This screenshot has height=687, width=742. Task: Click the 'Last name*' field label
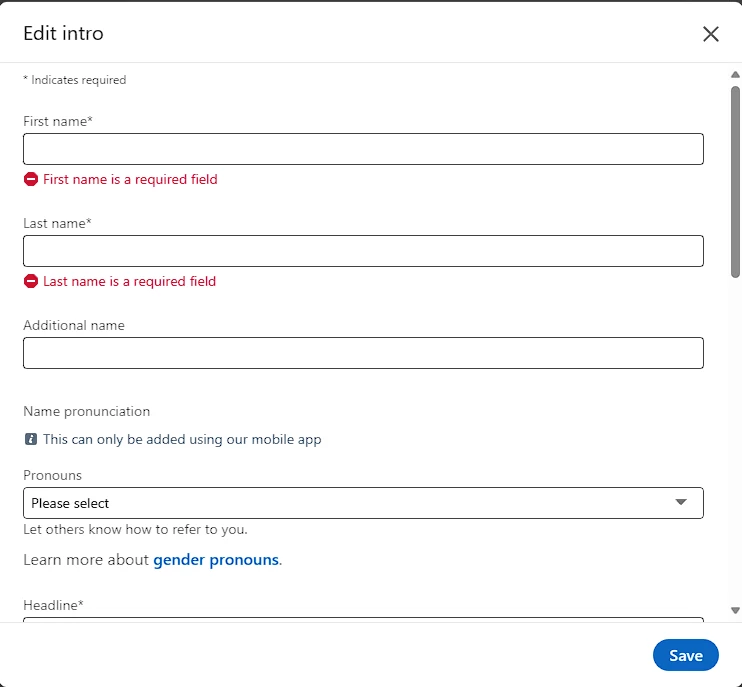[x=57, y=223]
